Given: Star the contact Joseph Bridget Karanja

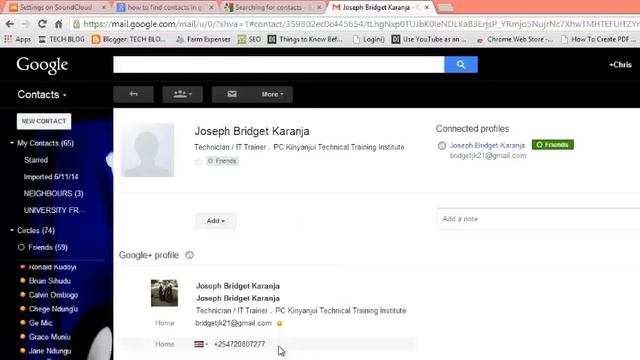Looking at the screenshot, I should click(198, 161).
